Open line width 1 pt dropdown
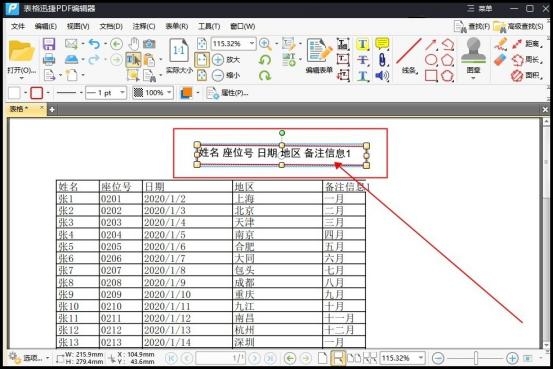 [x=122, y=93]
